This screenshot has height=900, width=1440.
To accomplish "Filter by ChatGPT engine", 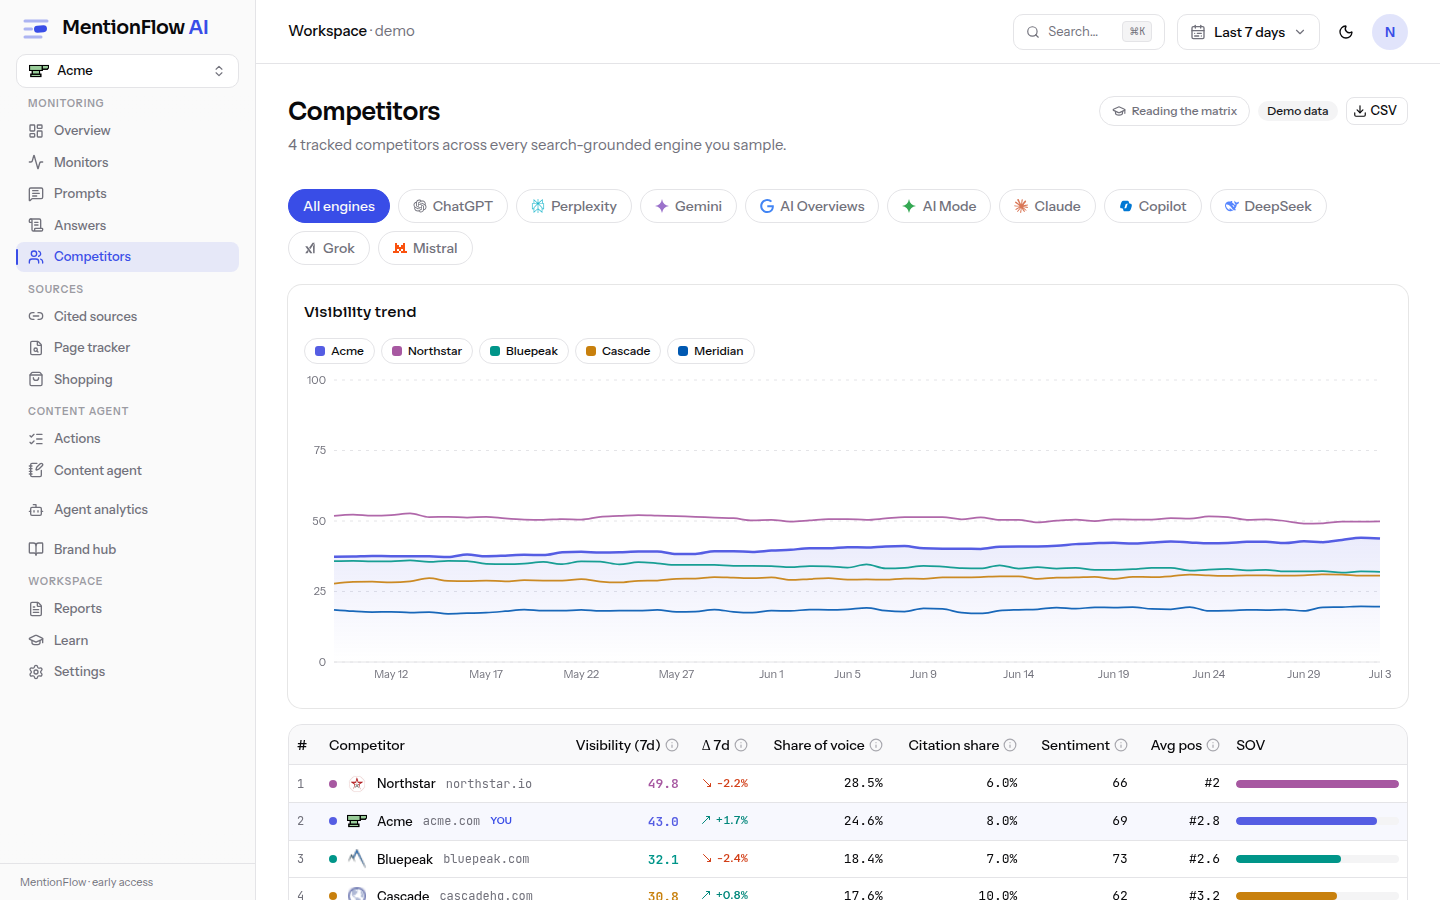I will click(453, 206).
